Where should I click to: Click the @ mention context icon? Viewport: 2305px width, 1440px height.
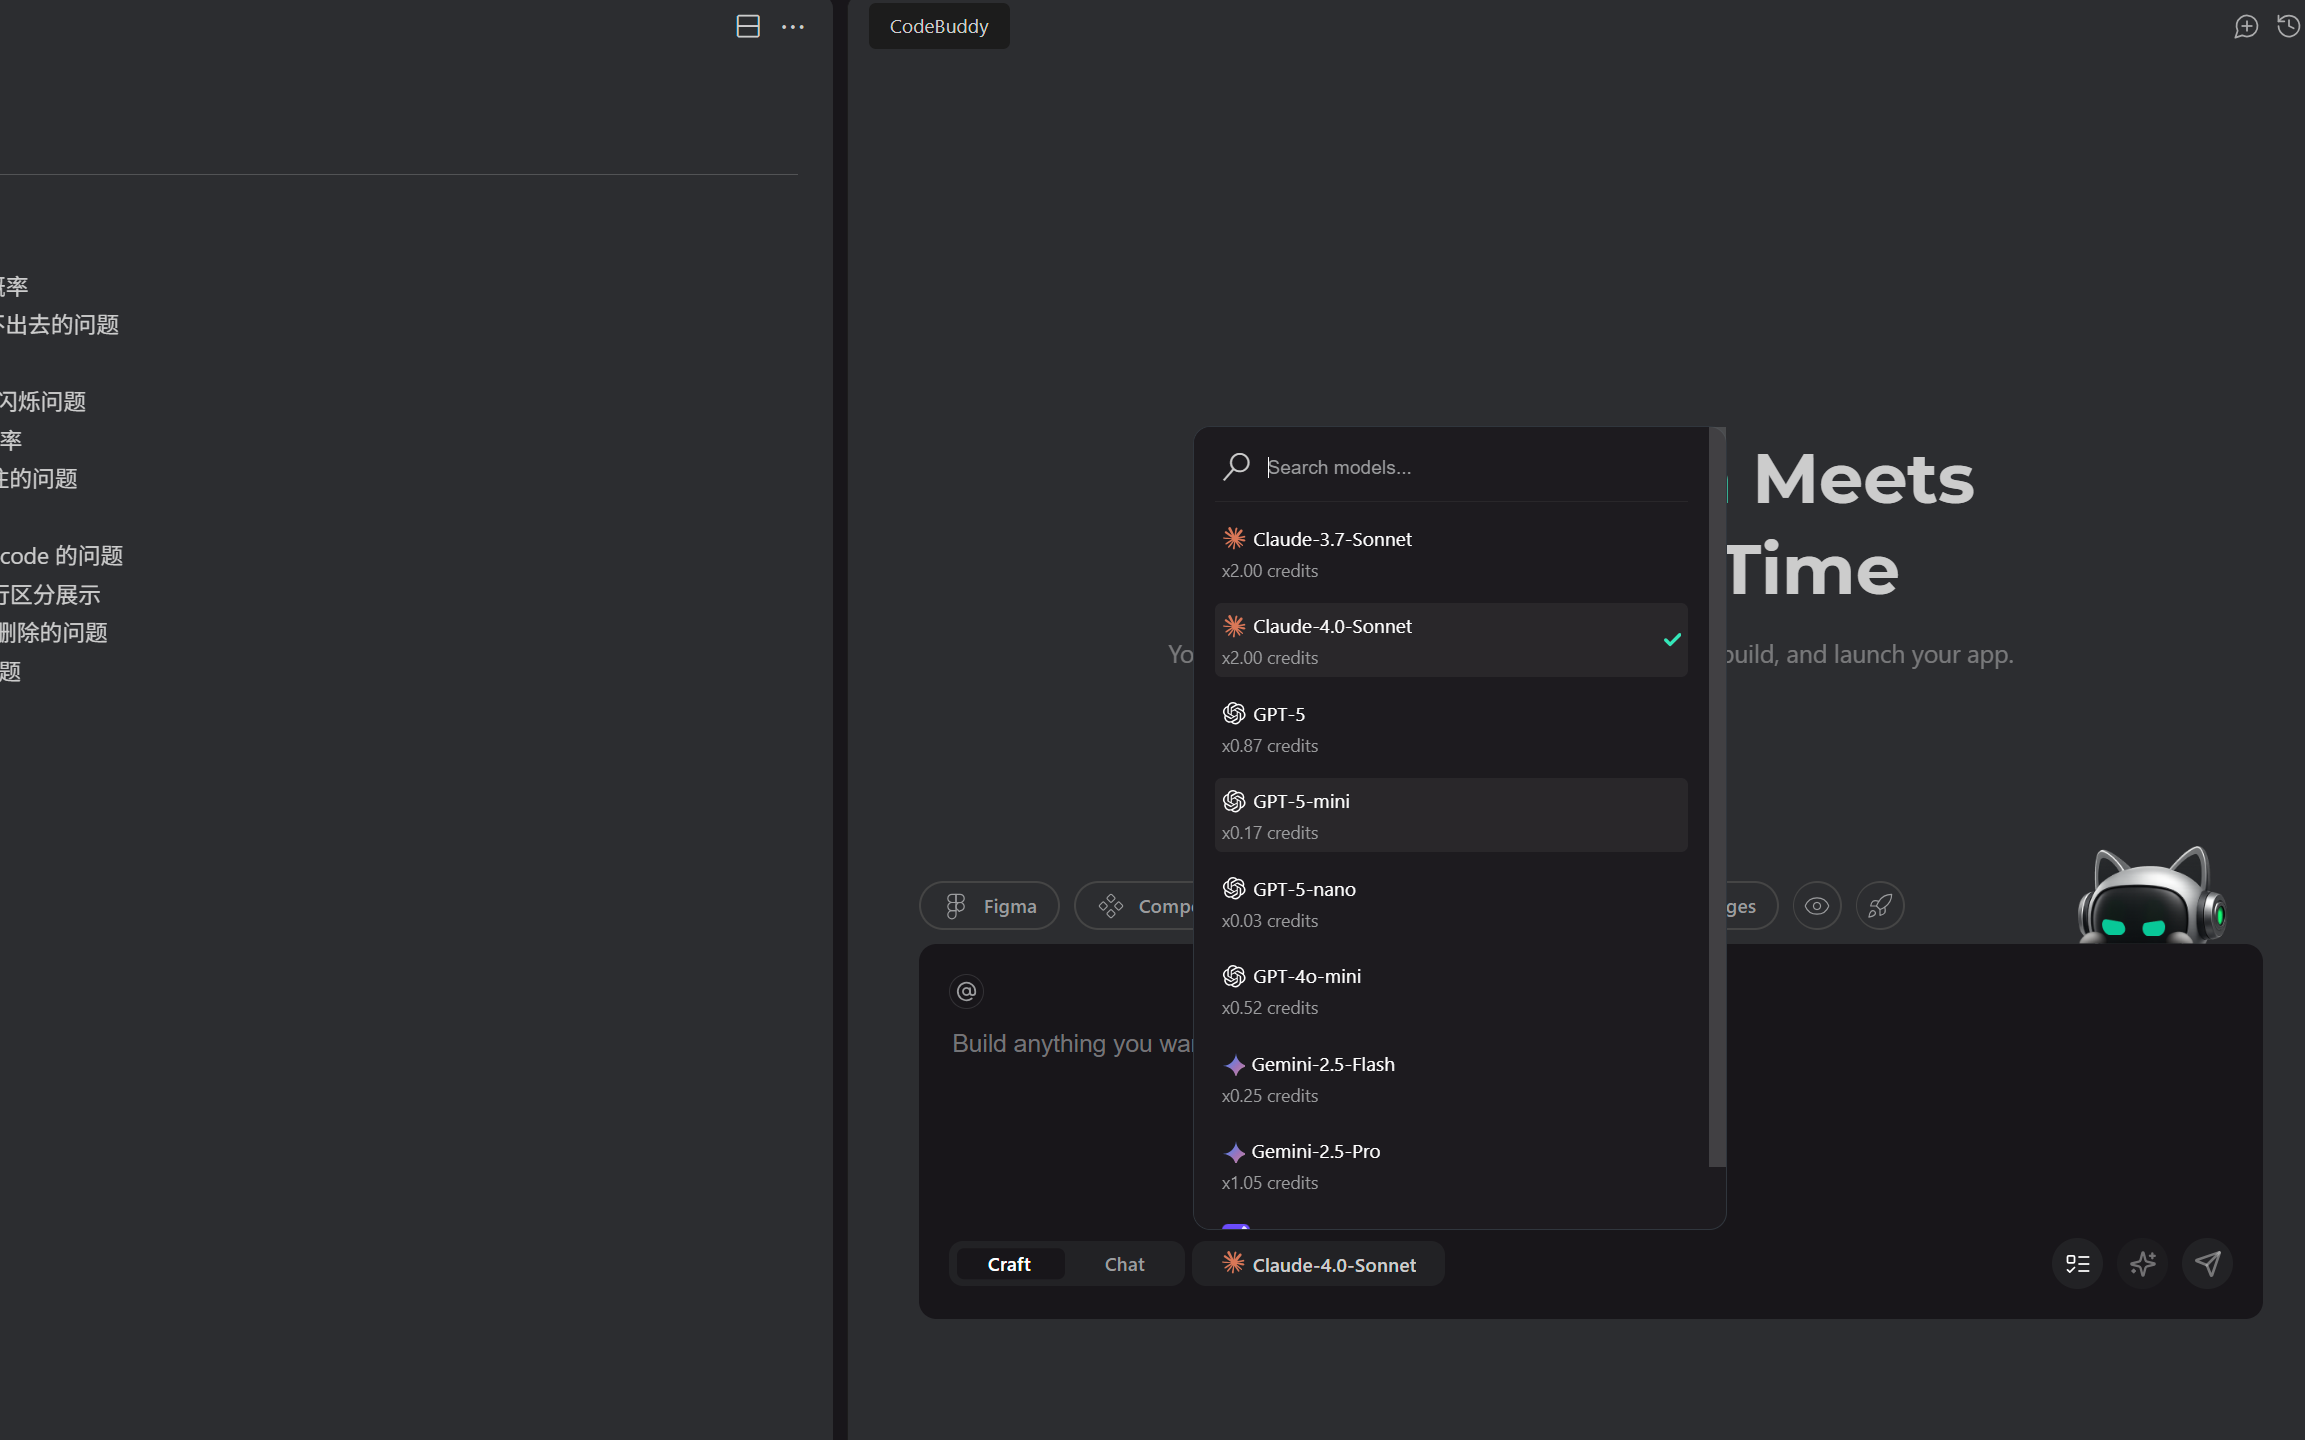966,991
